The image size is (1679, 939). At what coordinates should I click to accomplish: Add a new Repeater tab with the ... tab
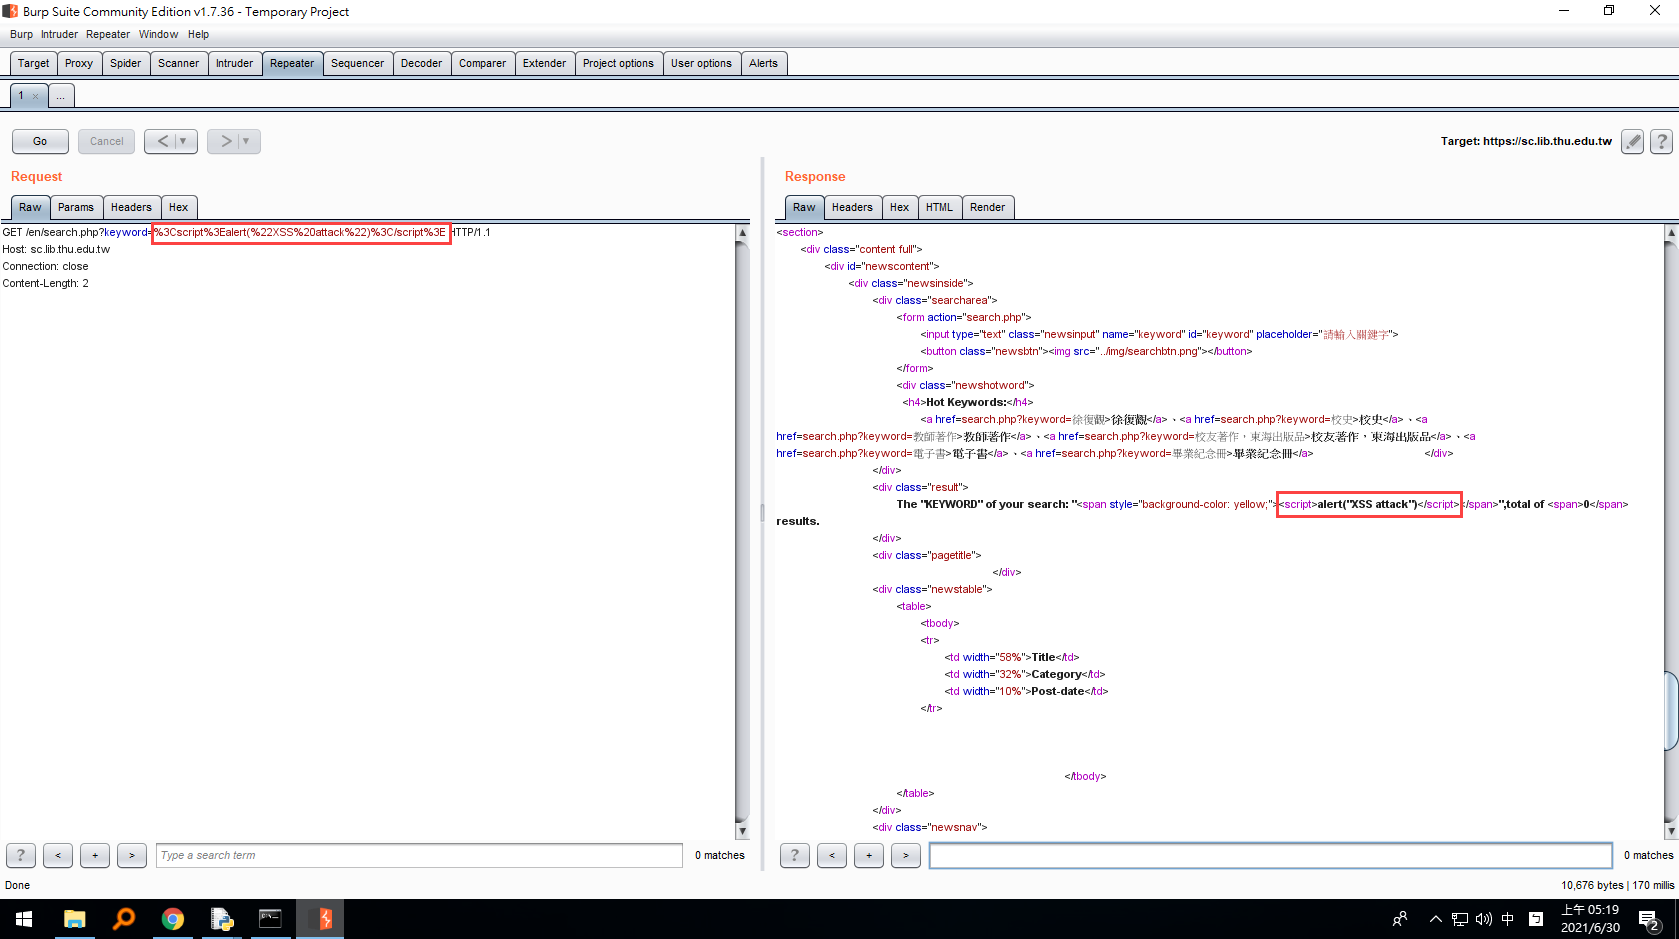tap(60, 96)
